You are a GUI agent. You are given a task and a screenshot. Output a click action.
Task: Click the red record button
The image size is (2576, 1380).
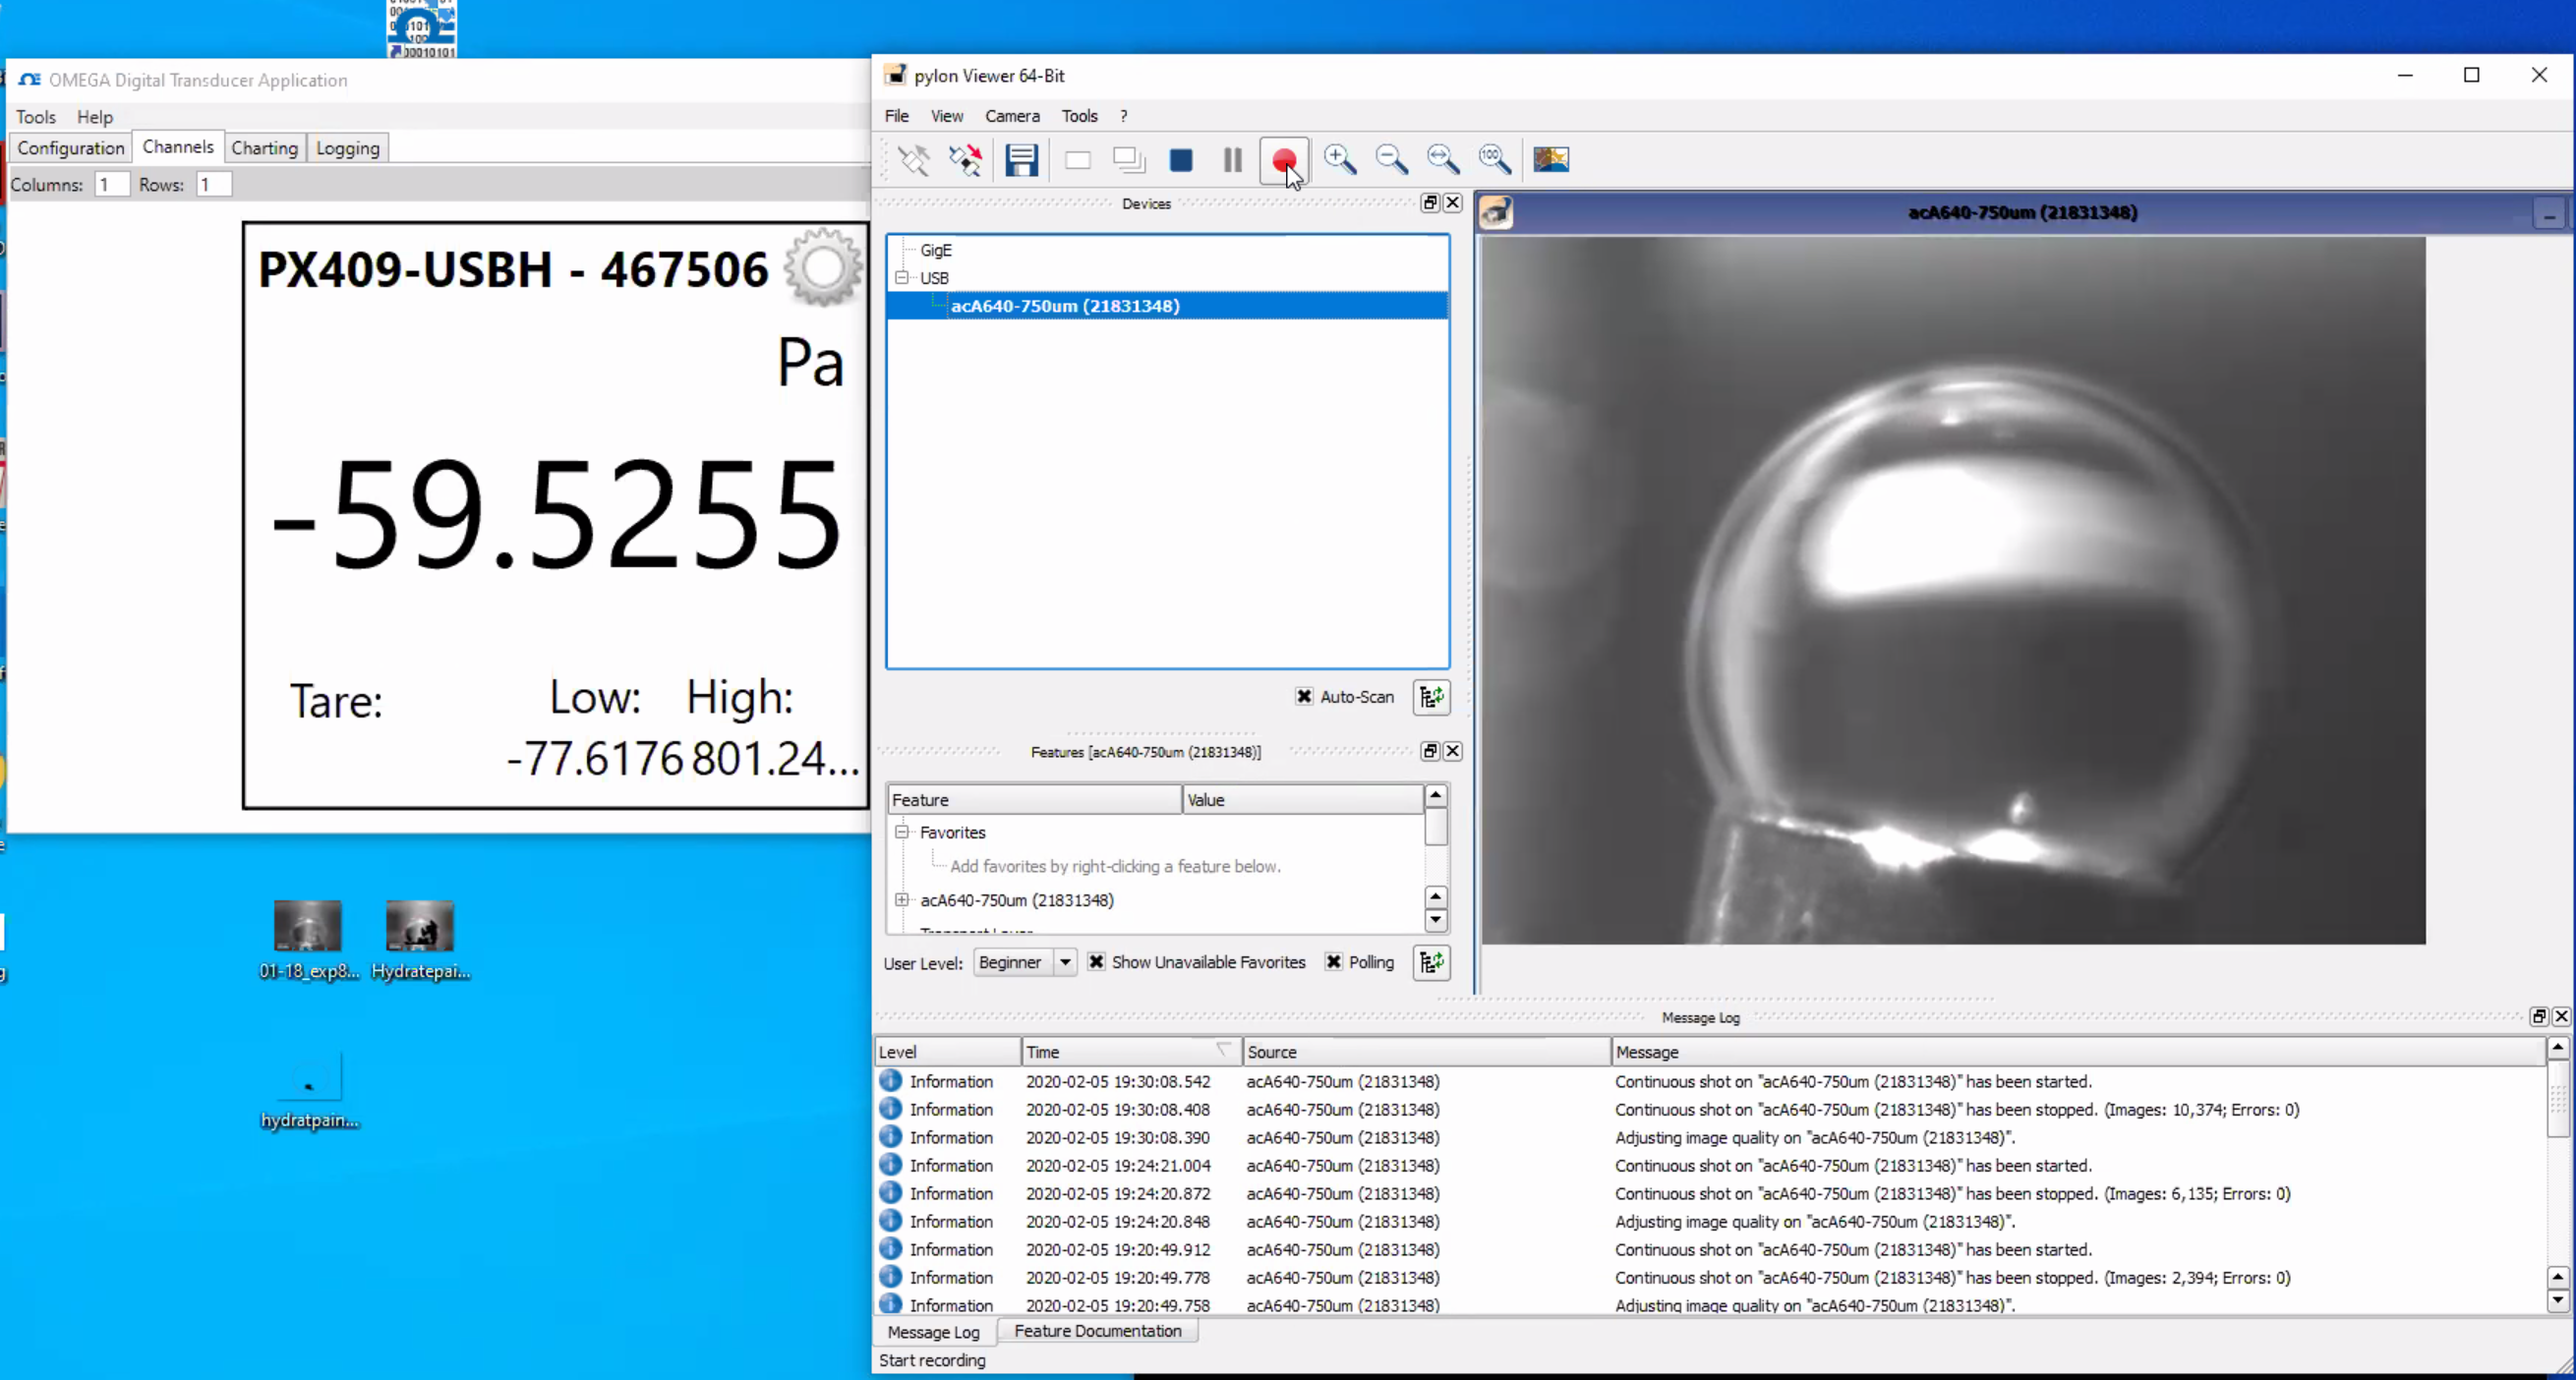click(1284, 160)
